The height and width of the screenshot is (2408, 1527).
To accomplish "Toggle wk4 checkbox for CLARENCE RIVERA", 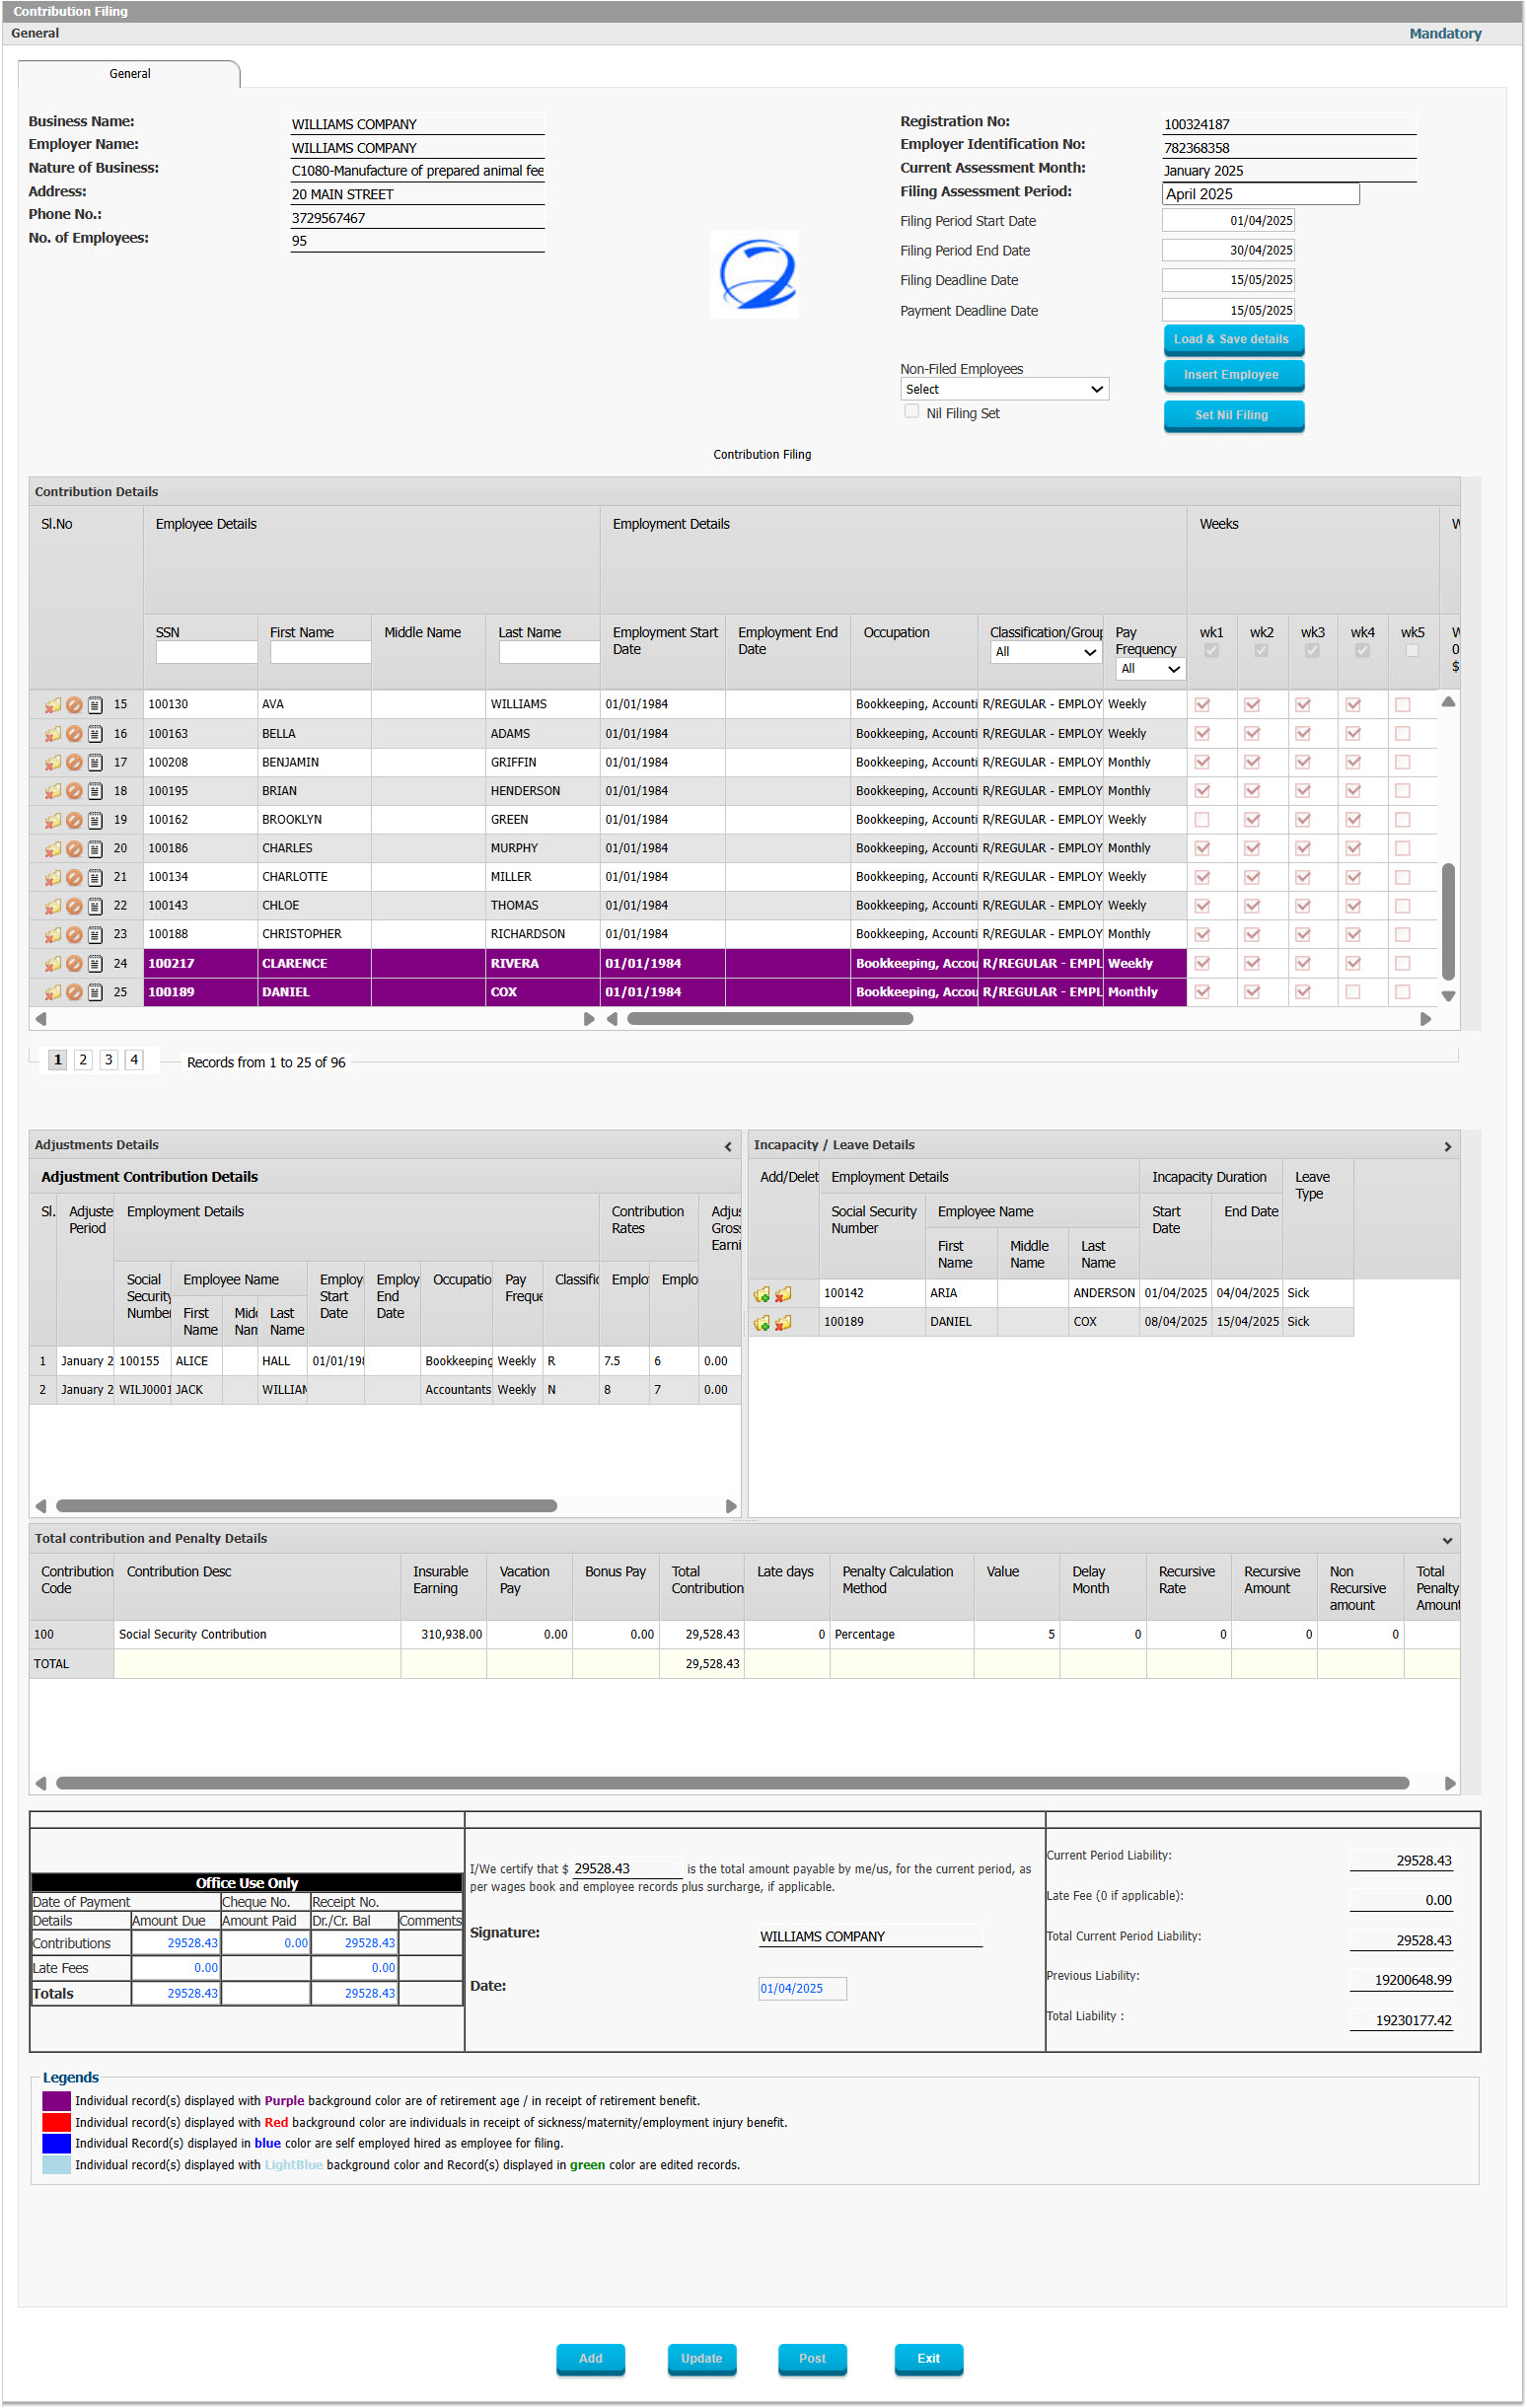I will pos(1353,964).
